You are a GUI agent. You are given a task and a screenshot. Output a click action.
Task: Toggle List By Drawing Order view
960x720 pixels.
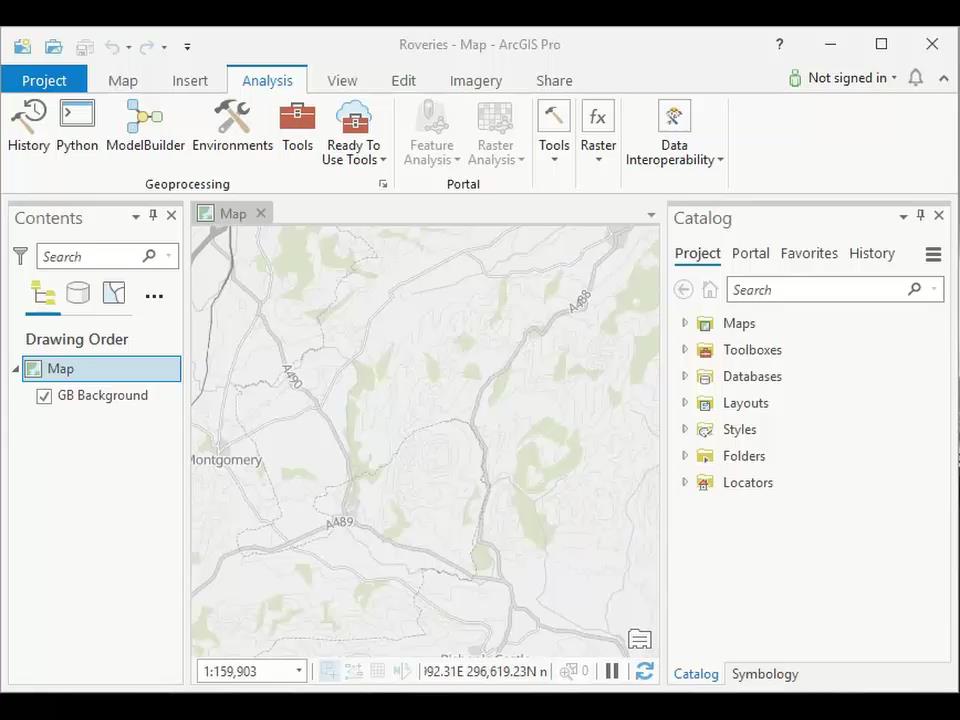click(43, 293)
